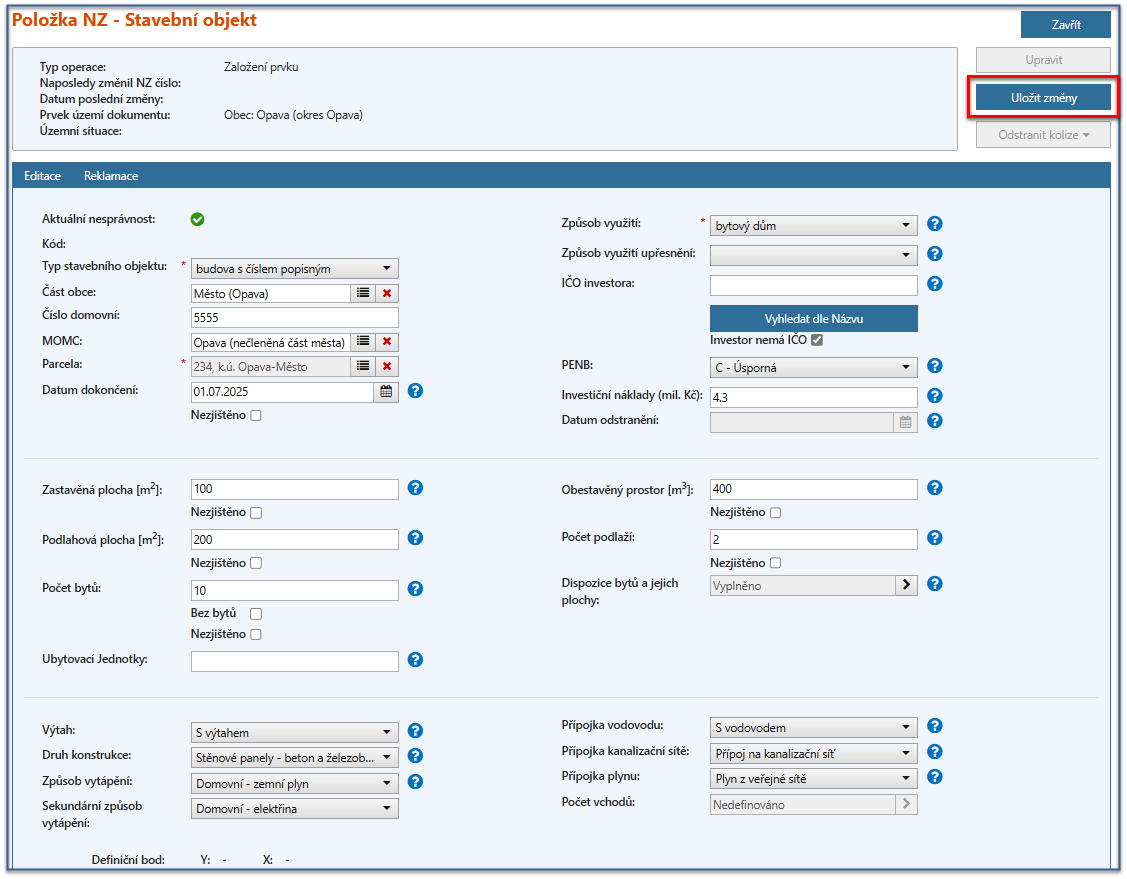Click the list icon next to Část obce

click(x=363, y=293)
